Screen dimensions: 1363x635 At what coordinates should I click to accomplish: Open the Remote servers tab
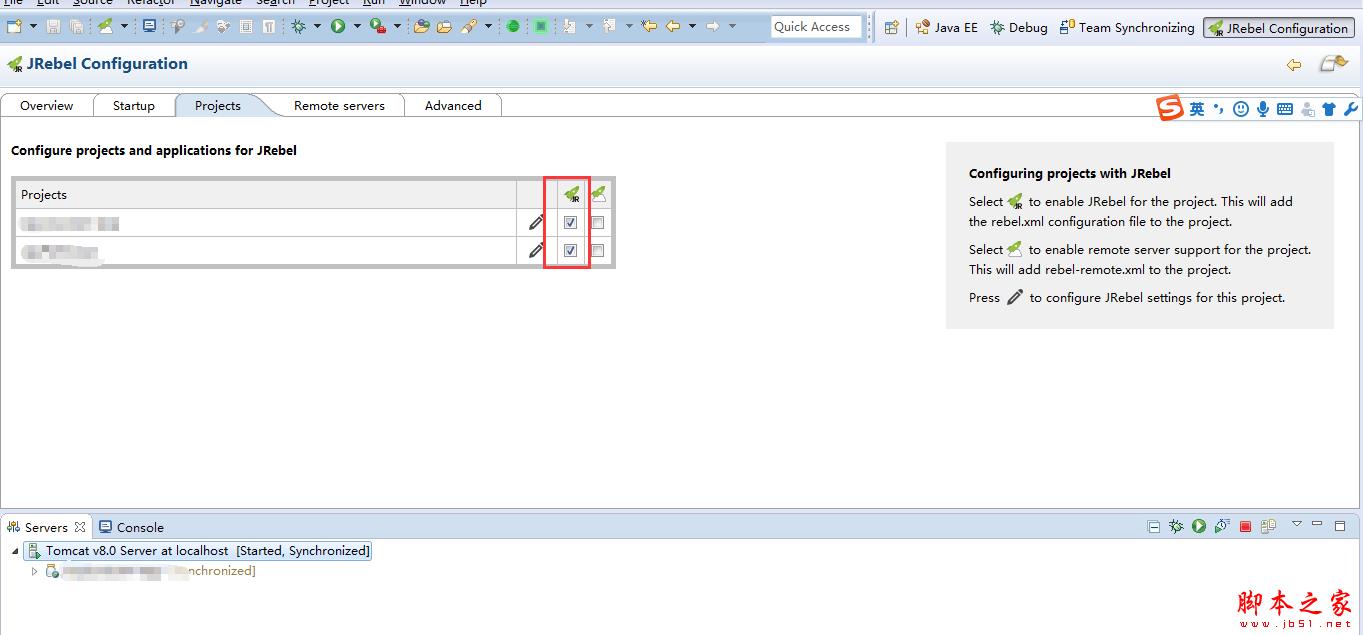click(x=339, y=106)
